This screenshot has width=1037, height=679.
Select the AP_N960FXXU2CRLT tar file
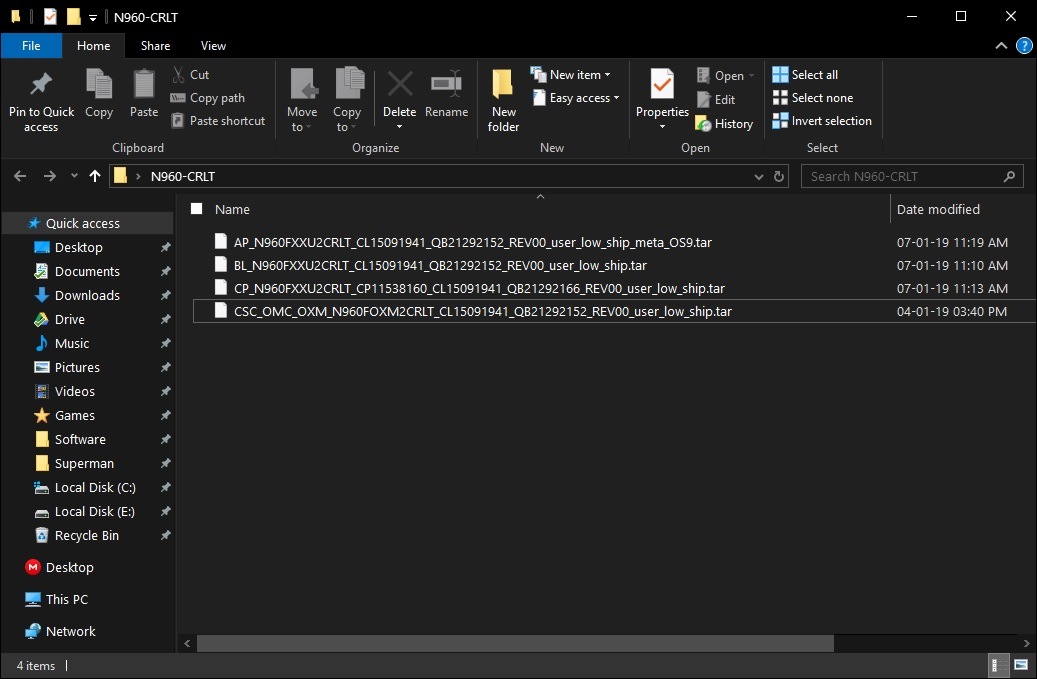click(472, 242)
